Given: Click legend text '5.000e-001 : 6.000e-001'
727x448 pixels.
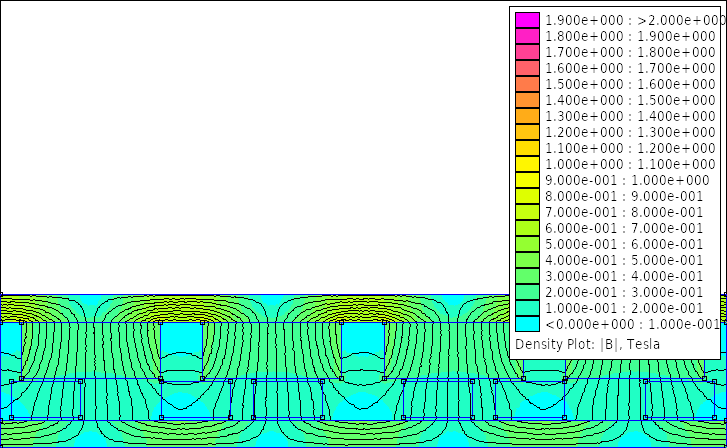Looking at the screenshot, I should coord(624,244).
